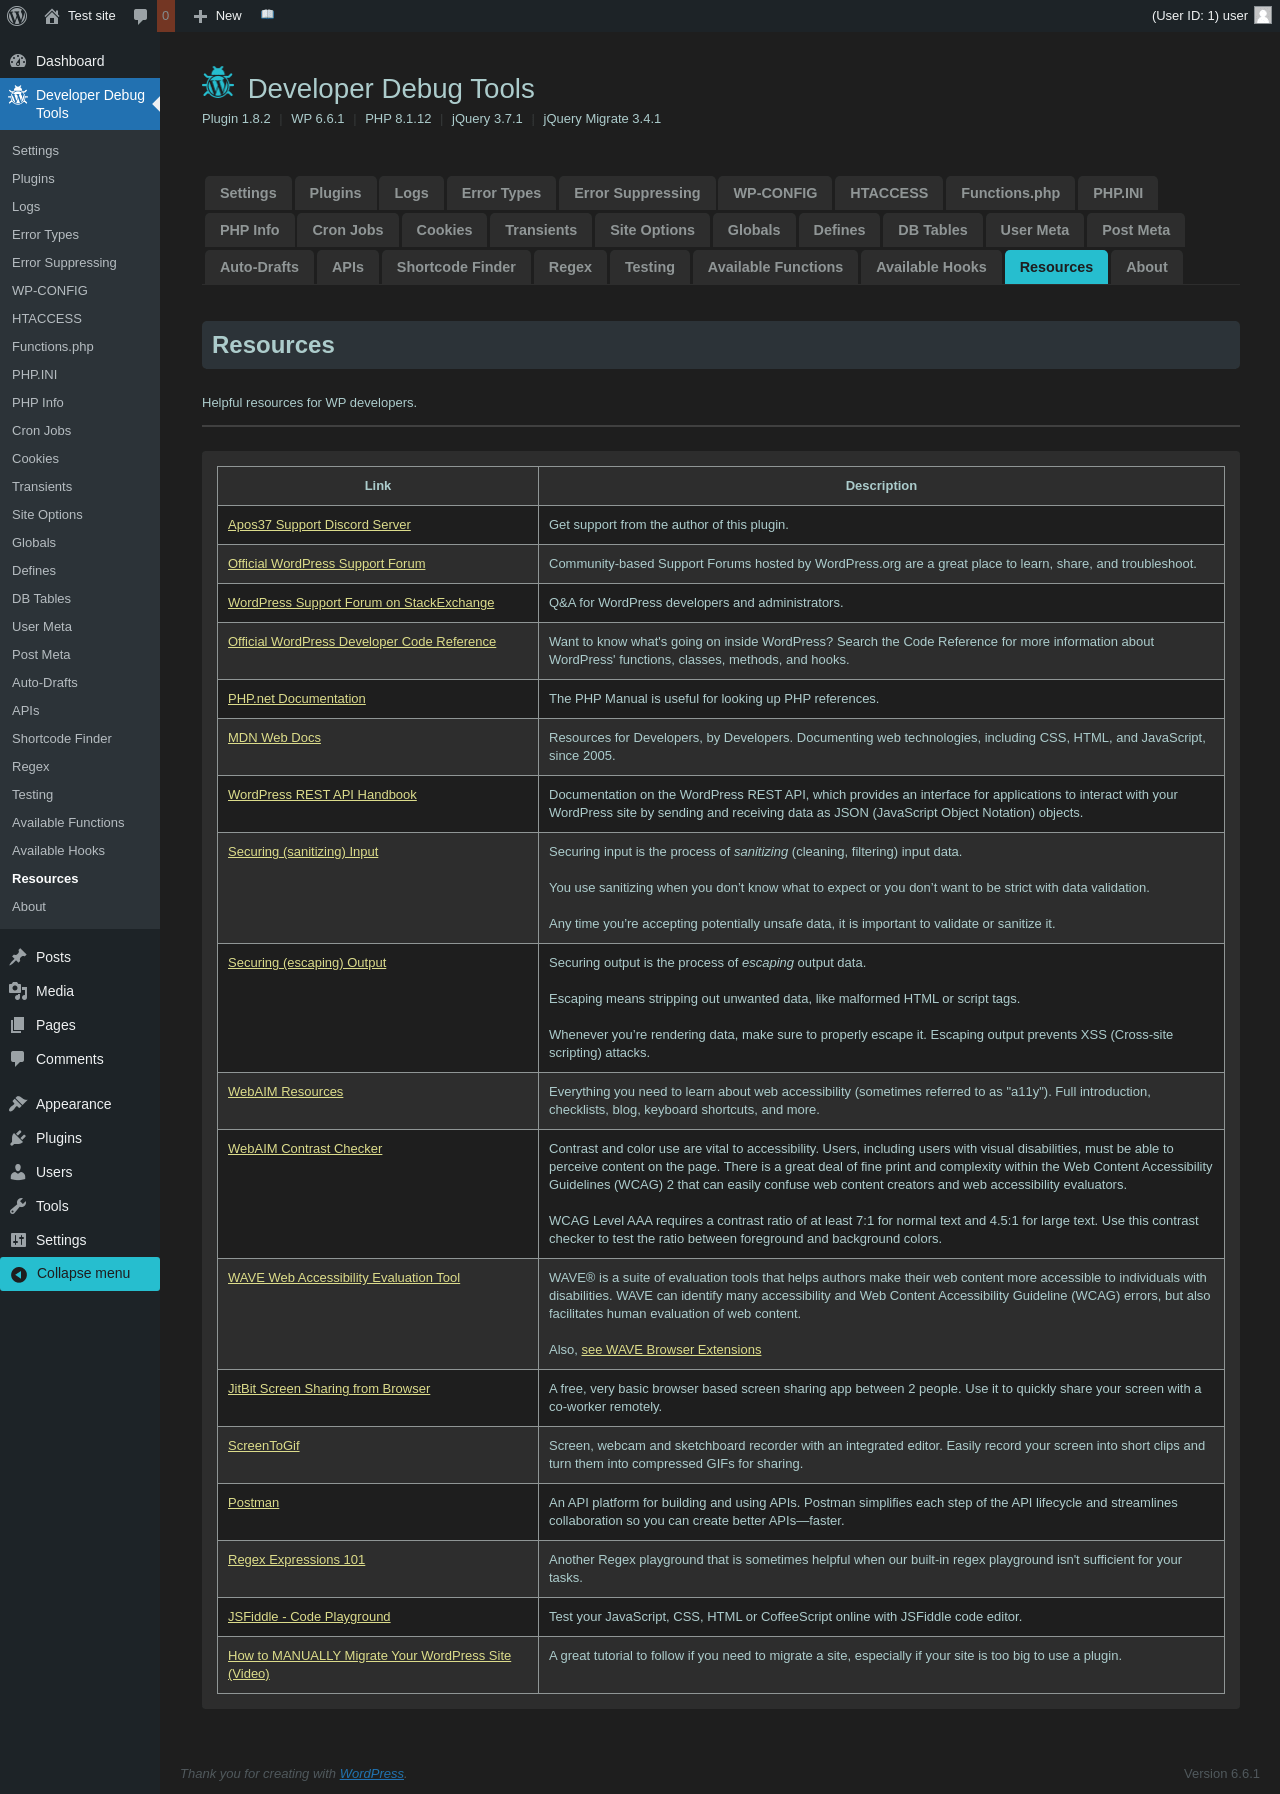Select the Globals tab
This screenshot has width=1280, height=1794.
point(754,230)
